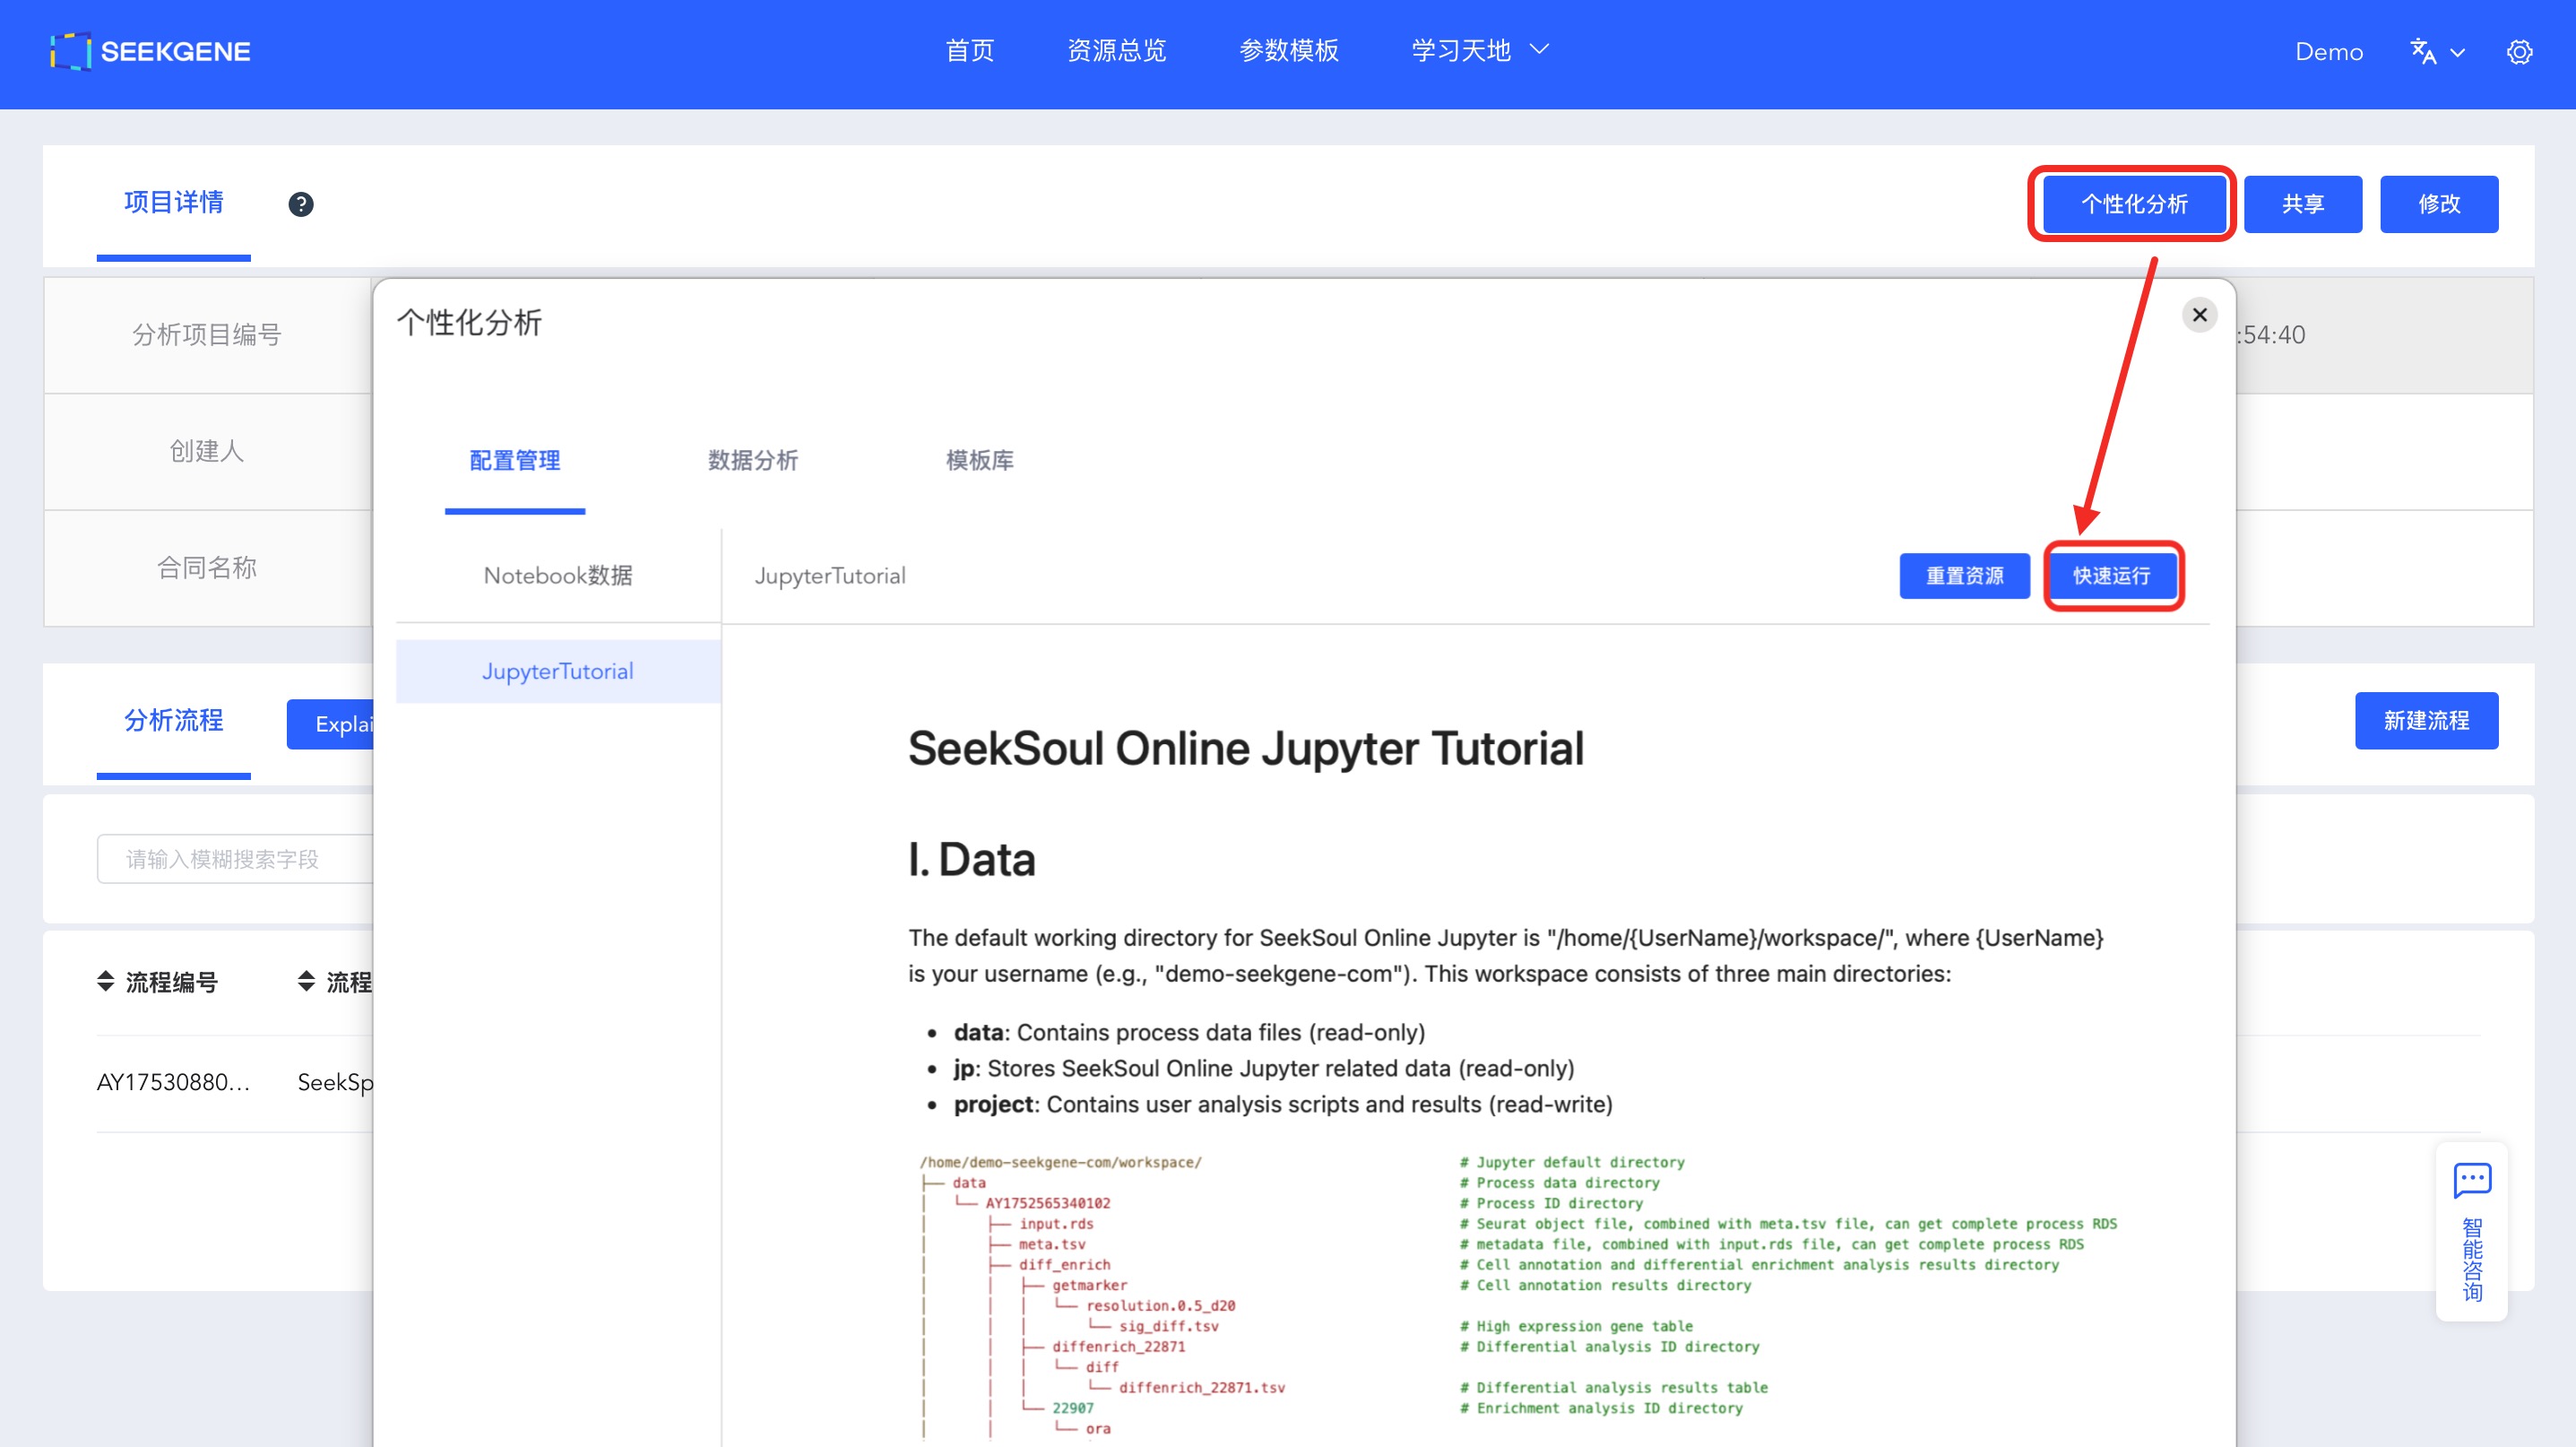This screenshot has height=1447, width=2576.
Task: Sort using the second column's arrows
Action: 306,981
